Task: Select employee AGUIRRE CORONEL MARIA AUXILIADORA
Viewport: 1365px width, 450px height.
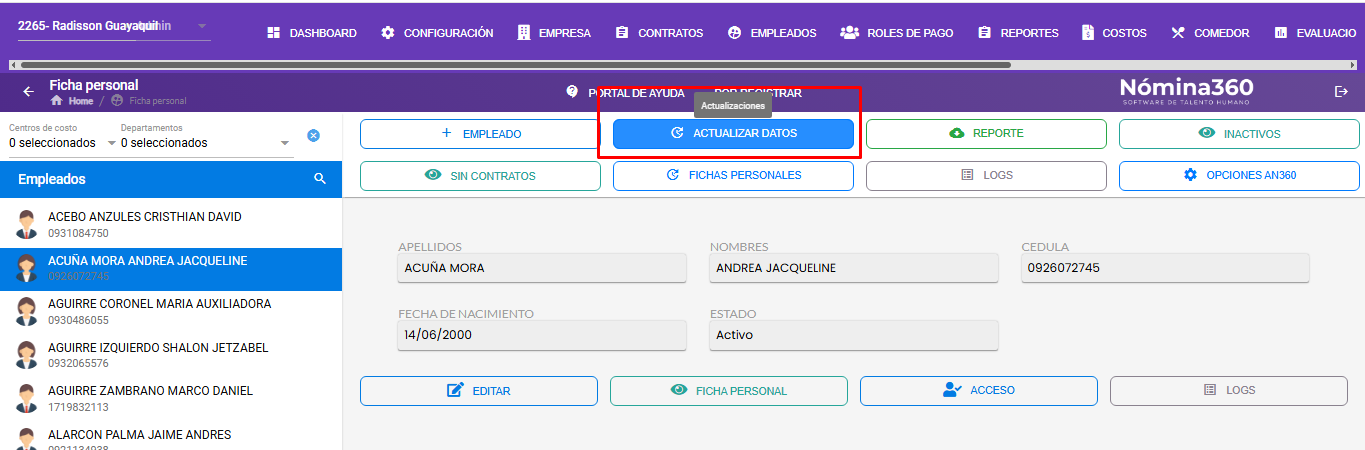Action: pyautogui.click(x=171, y=312)
